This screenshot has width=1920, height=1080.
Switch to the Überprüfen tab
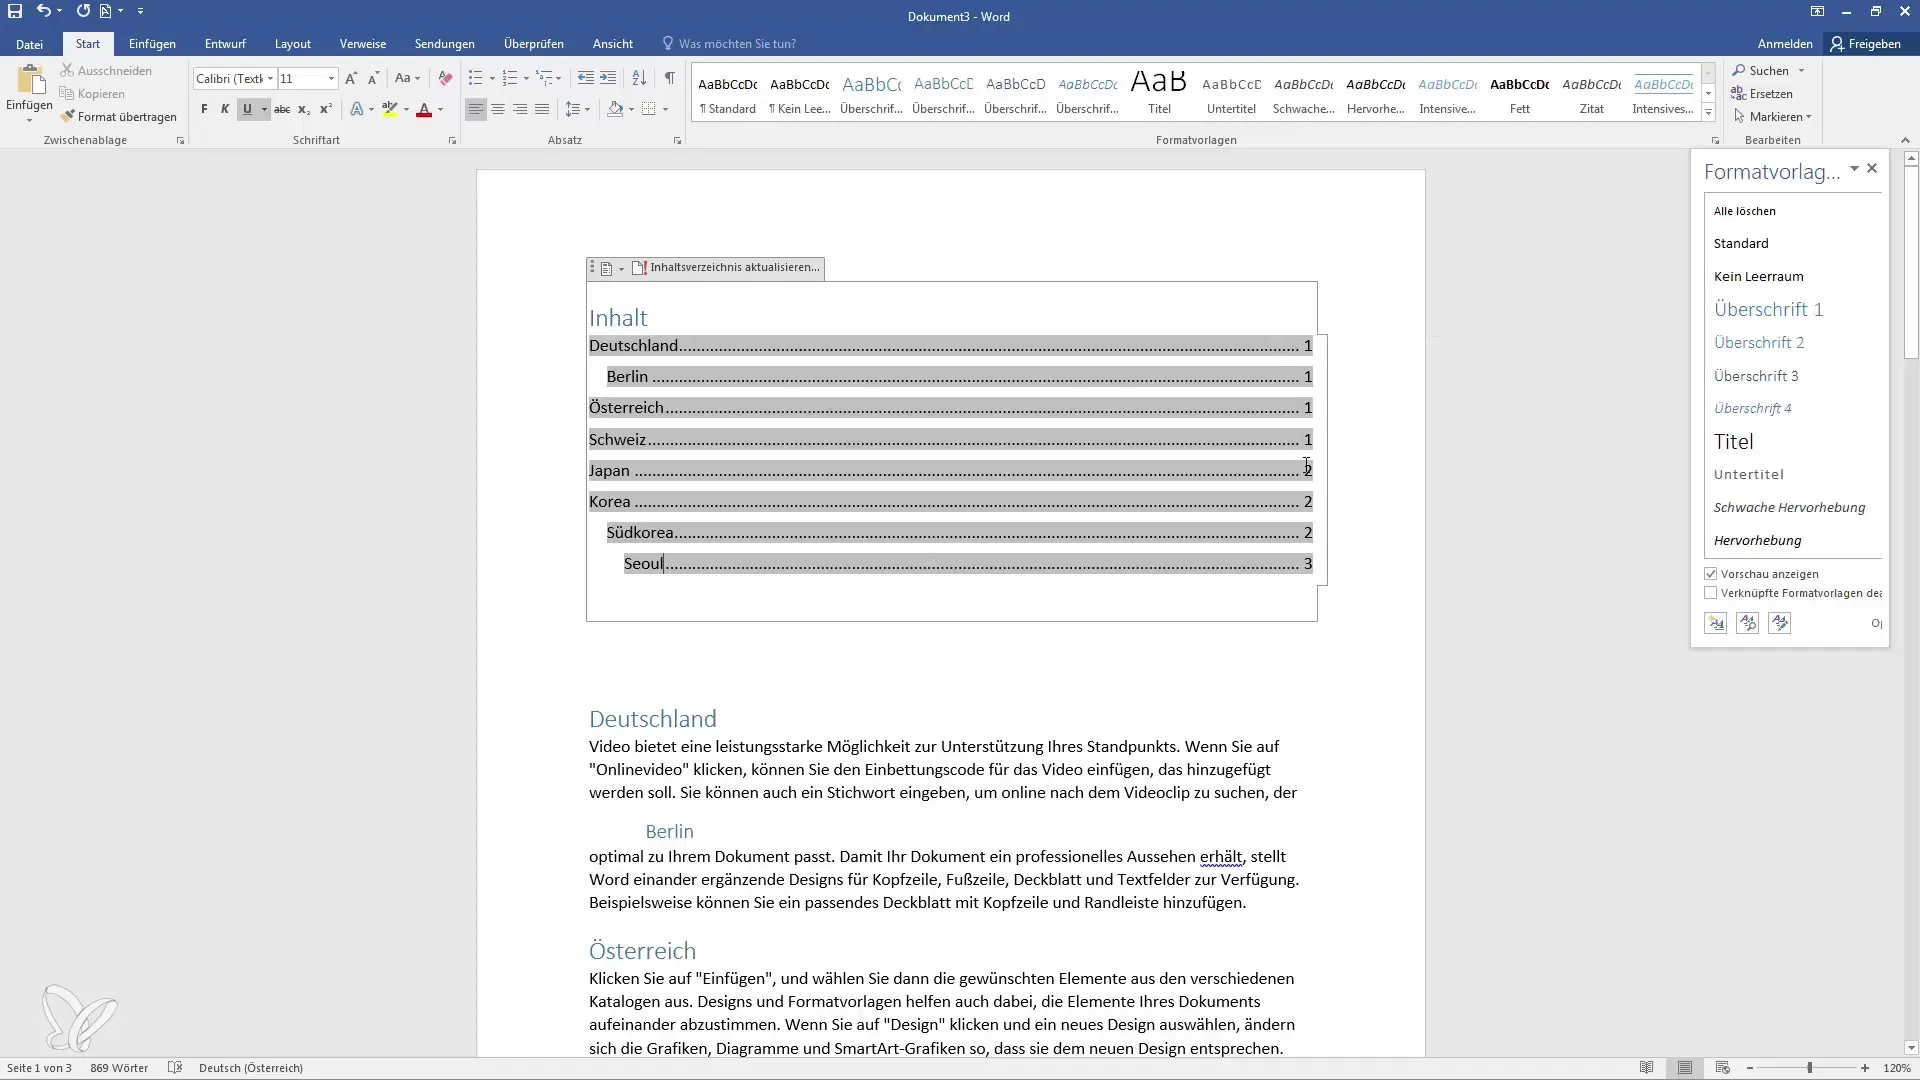click(x=533, y=44)
